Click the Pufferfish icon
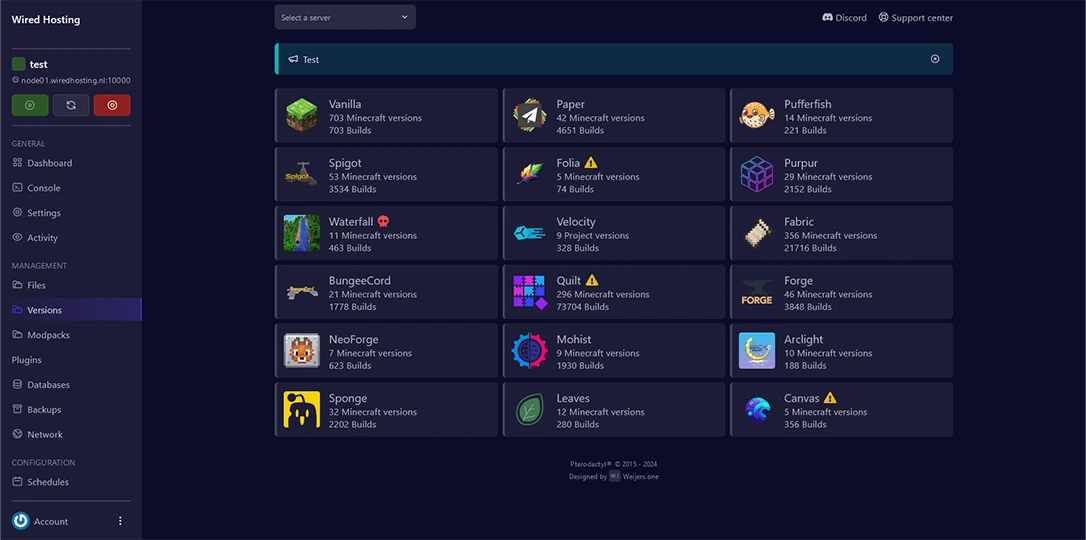 click(x=757, y=115)
